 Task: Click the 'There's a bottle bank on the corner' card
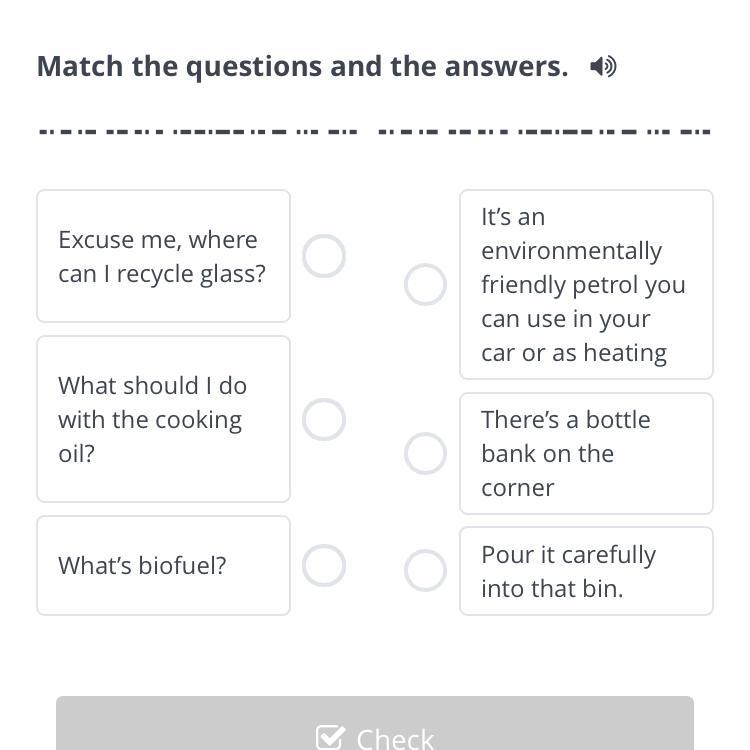coord(585,453)
